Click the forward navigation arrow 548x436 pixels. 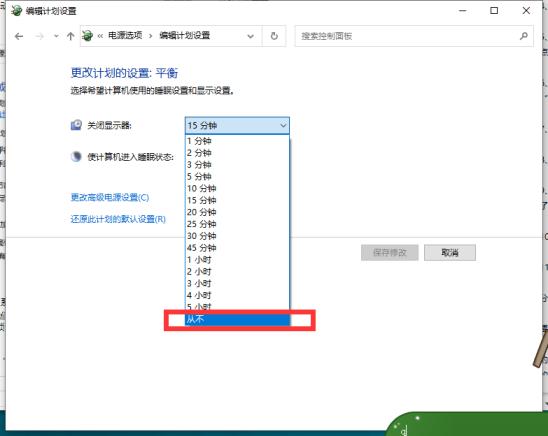tap(39, 36)
